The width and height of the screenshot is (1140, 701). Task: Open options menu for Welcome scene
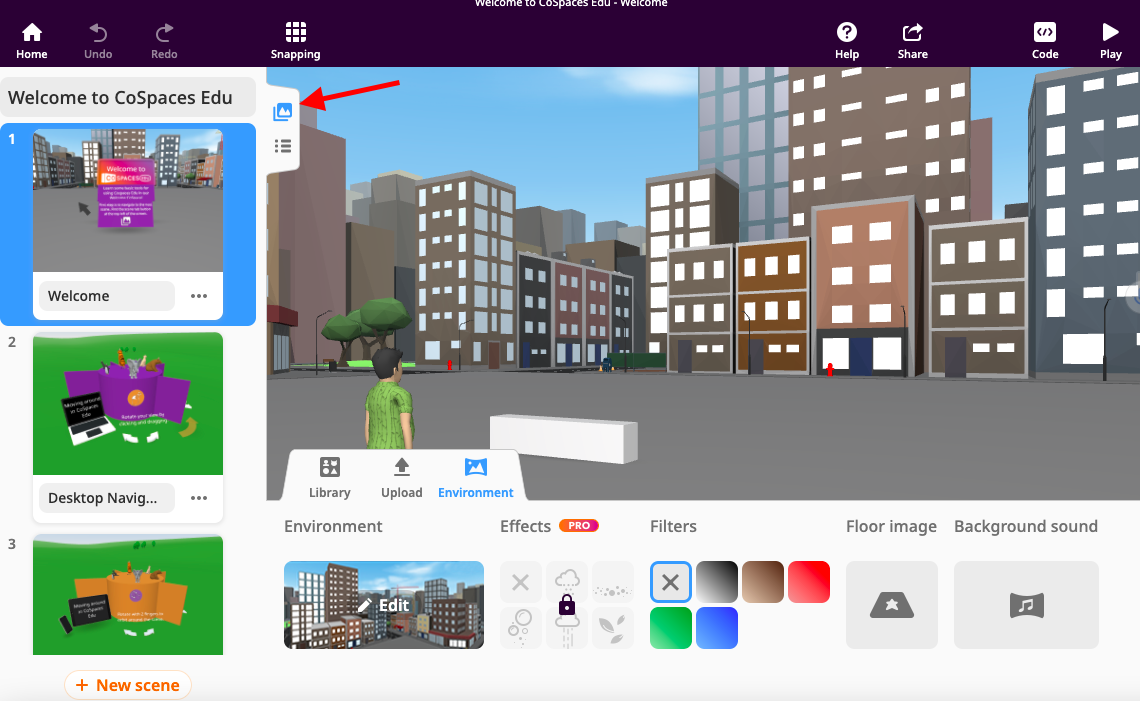(199, 296)
